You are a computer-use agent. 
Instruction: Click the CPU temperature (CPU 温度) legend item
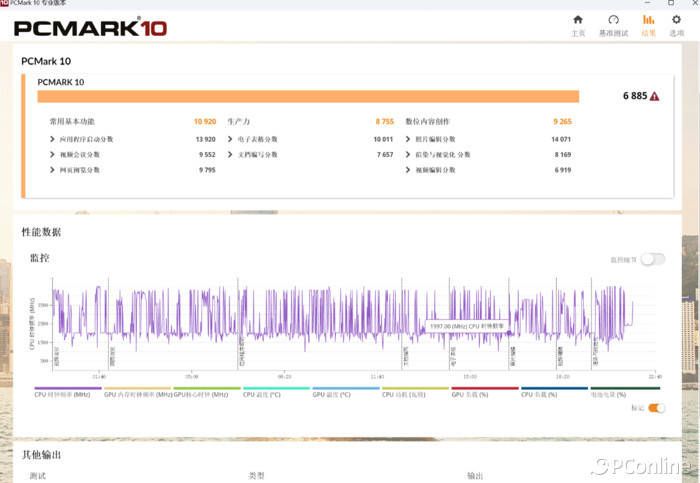276,394
